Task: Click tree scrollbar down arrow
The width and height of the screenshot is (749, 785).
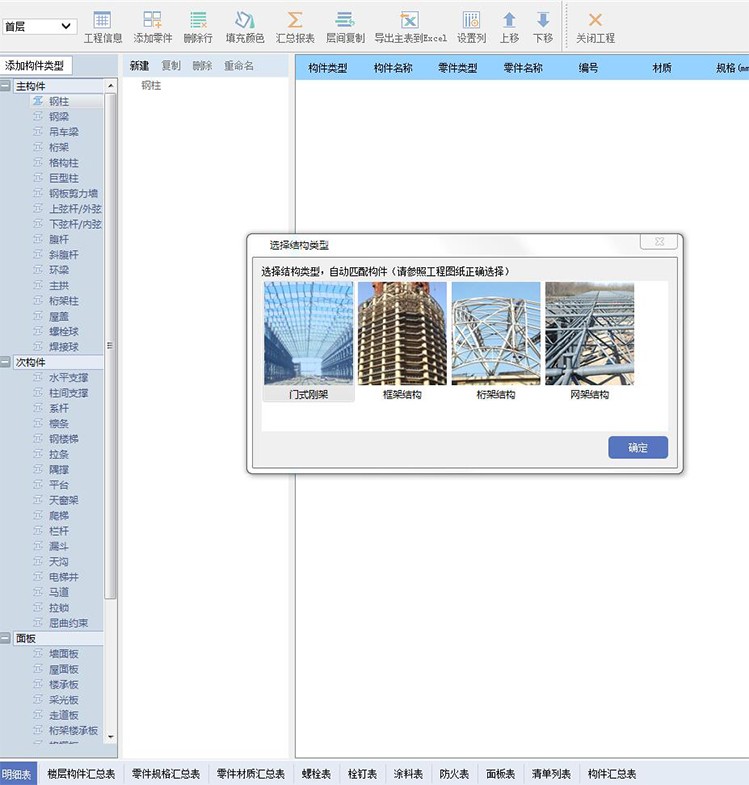Action: click(111, 736)
